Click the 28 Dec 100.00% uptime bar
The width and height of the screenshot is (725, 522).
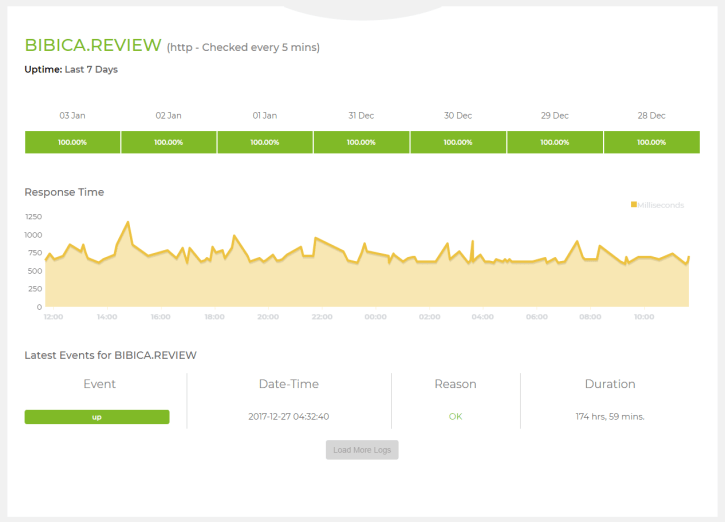(651, 142)
